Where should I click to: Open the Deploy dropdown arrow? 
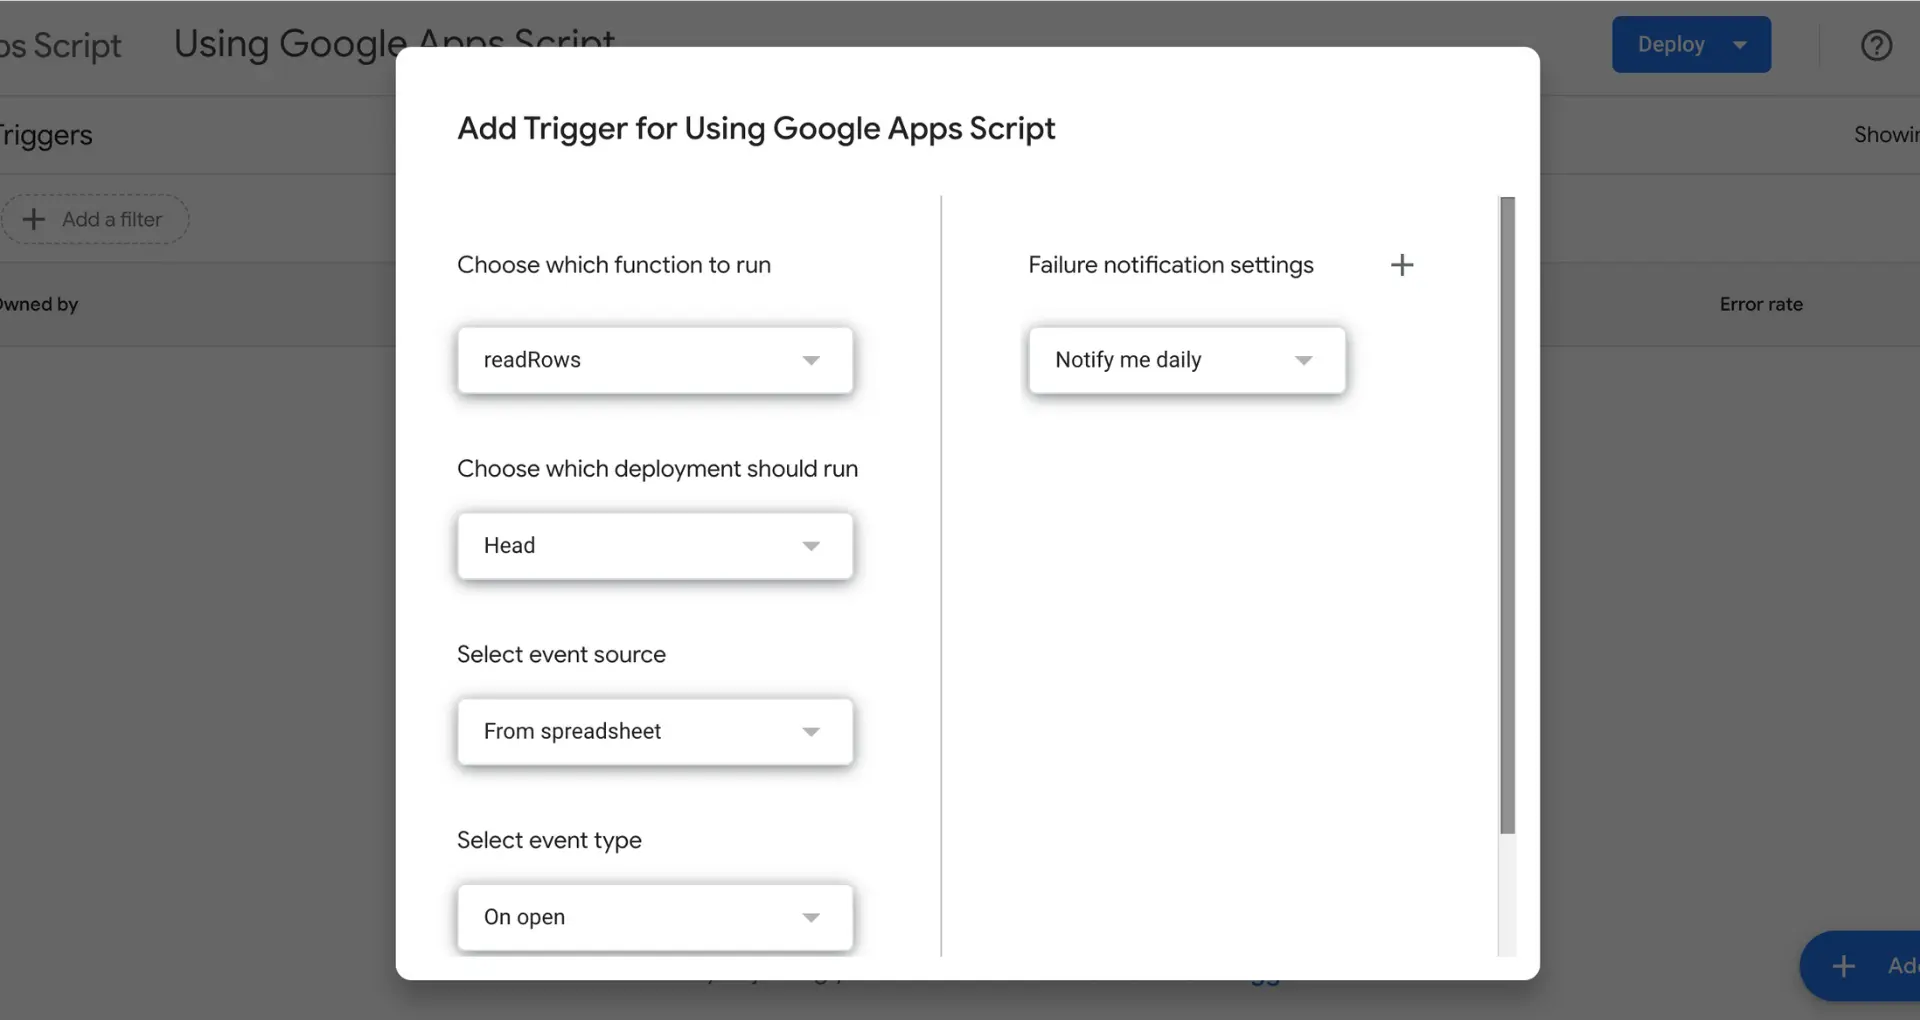[1741, 45]
